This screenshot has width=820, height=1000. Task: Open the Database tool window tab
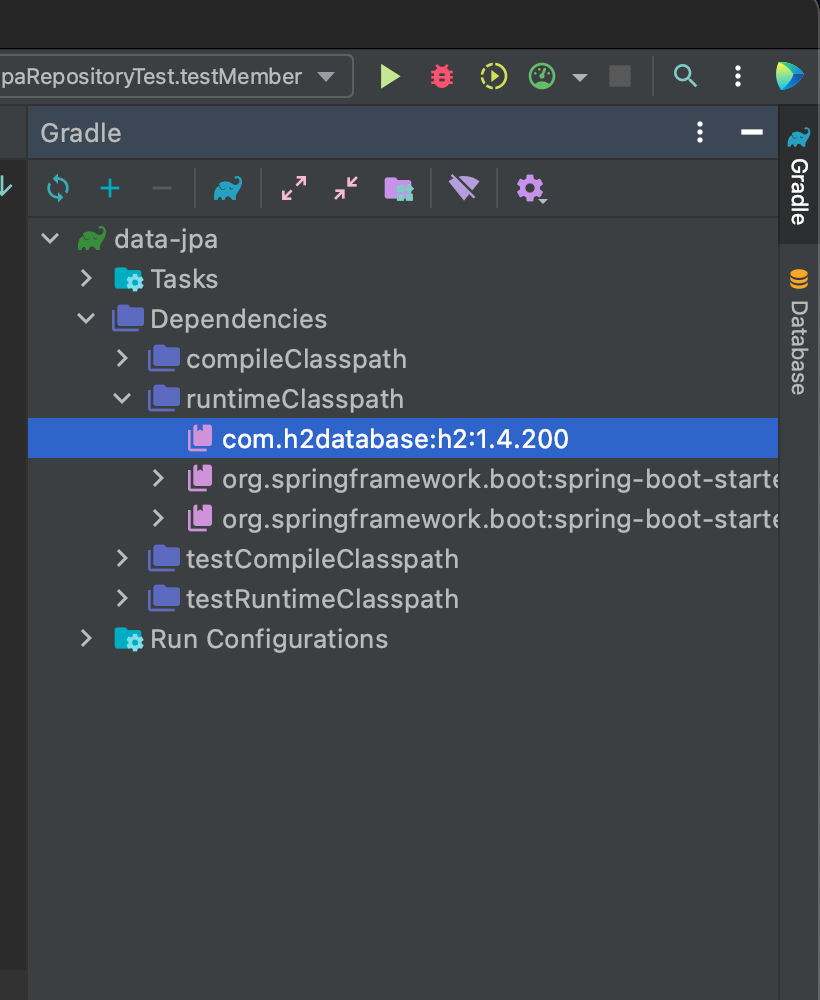point(799,333)
